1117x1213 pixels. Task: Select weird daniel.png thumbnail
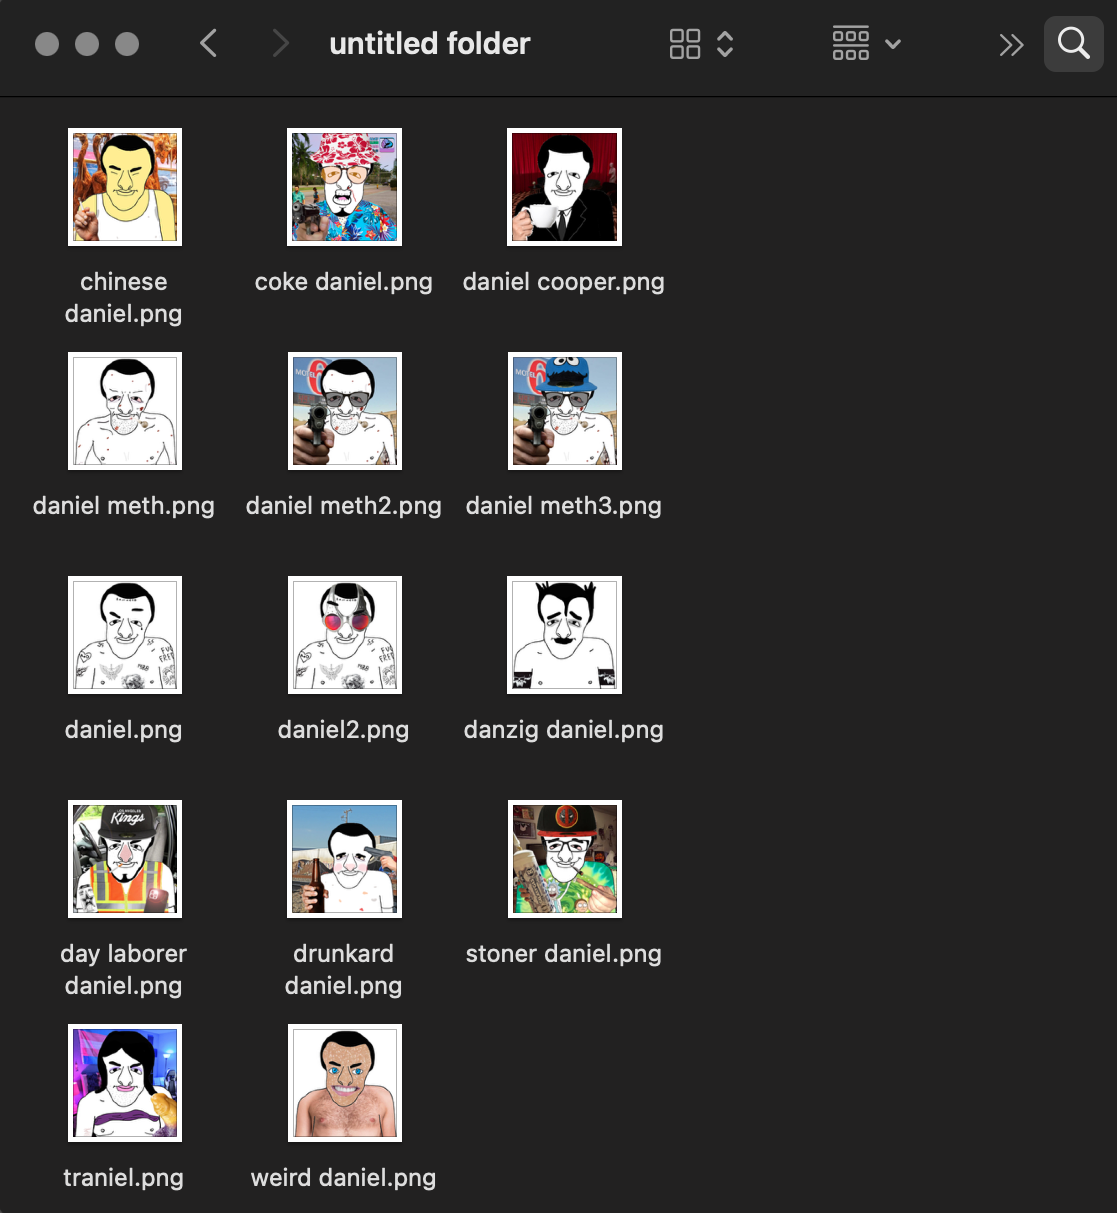click(345, 1083)
